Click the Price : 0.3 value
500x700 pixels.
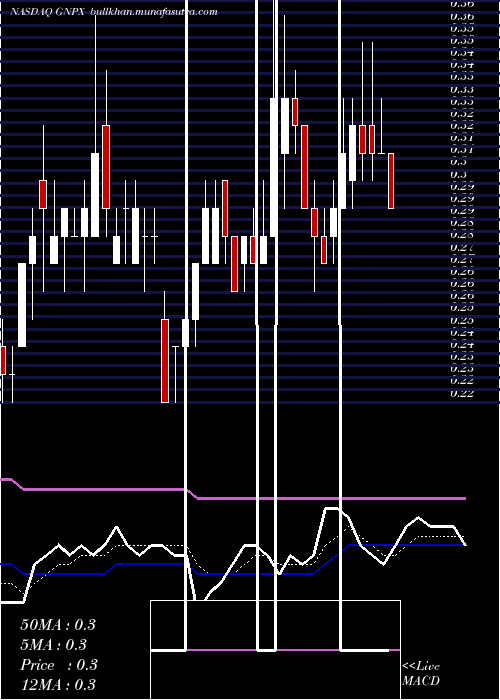[x=59, y=665]
